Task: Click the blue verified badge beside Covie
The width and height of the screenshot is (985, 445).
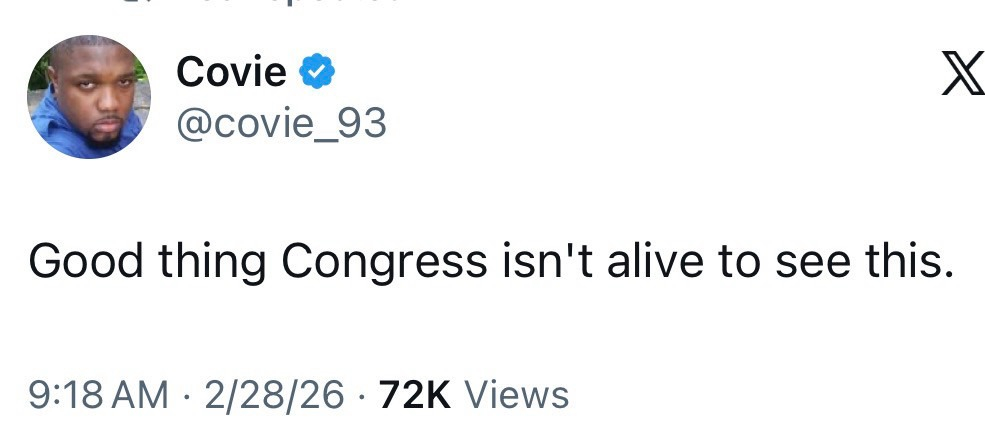Action: (x=318, y=72)
